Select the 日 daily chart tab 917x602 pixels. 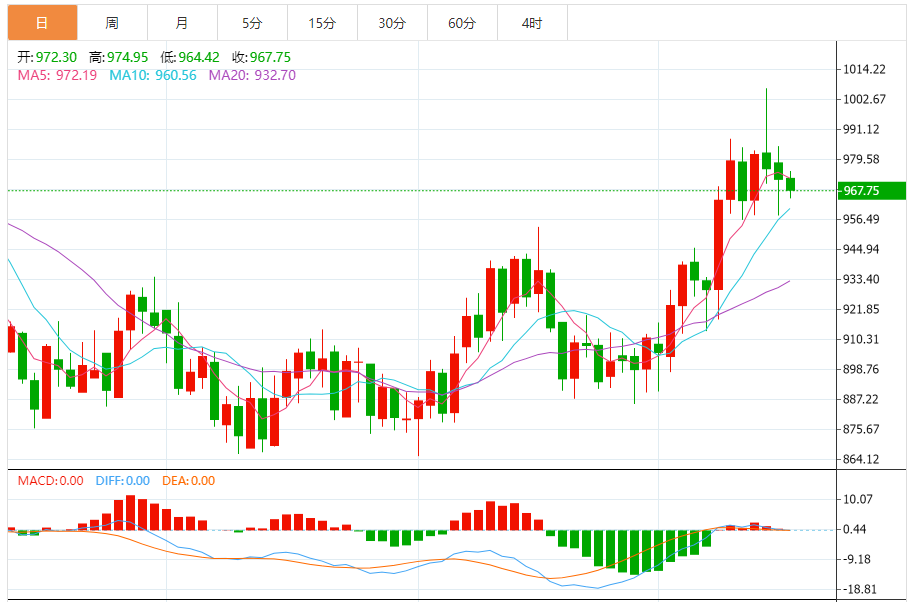pyautogui.click(x=42, y=23)
